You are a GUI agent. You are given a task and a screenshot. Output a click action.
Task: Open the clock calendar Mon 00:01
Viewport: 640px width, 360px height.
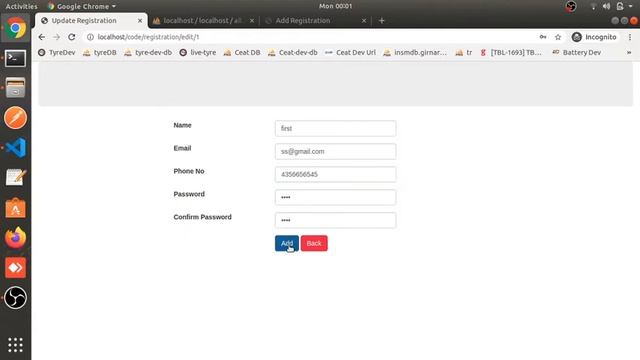[x=336, y=6]
